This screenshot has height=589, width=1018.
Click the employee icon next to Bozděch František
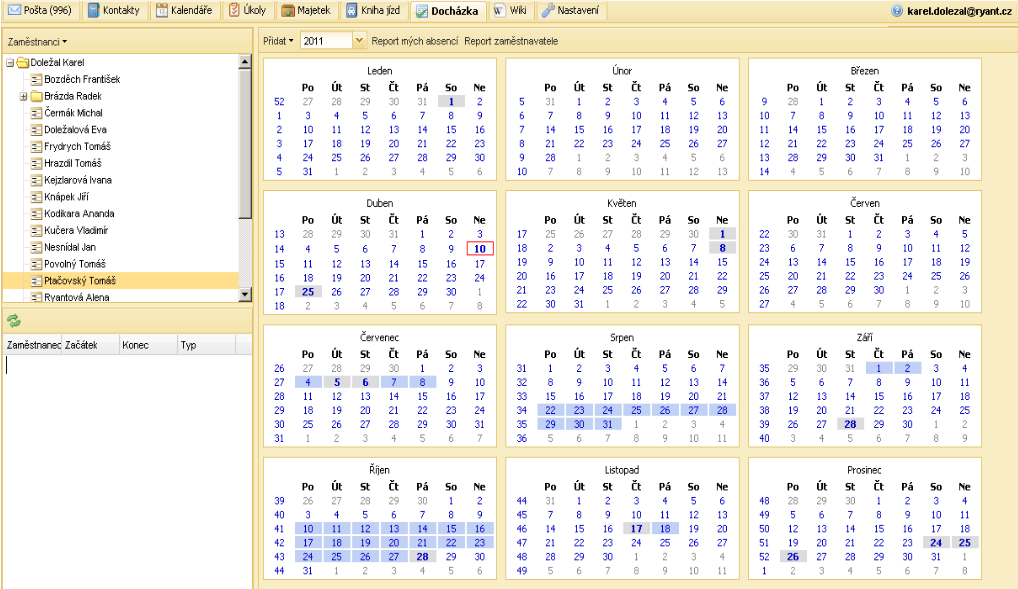point(36,79)
